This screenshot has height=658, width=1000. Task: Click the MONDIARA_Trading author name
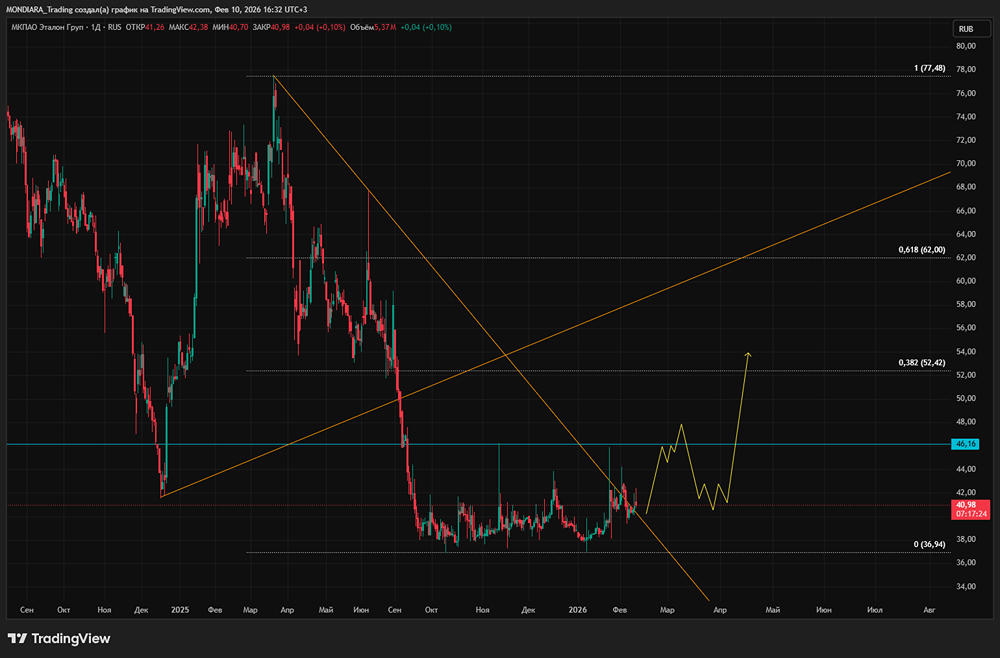point(40,10)
